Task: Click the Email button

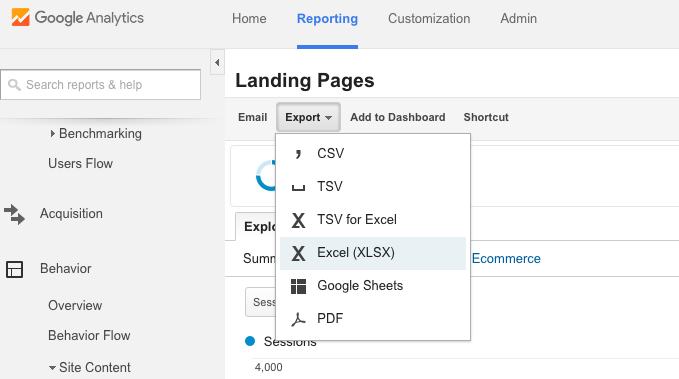Action: 252,117
